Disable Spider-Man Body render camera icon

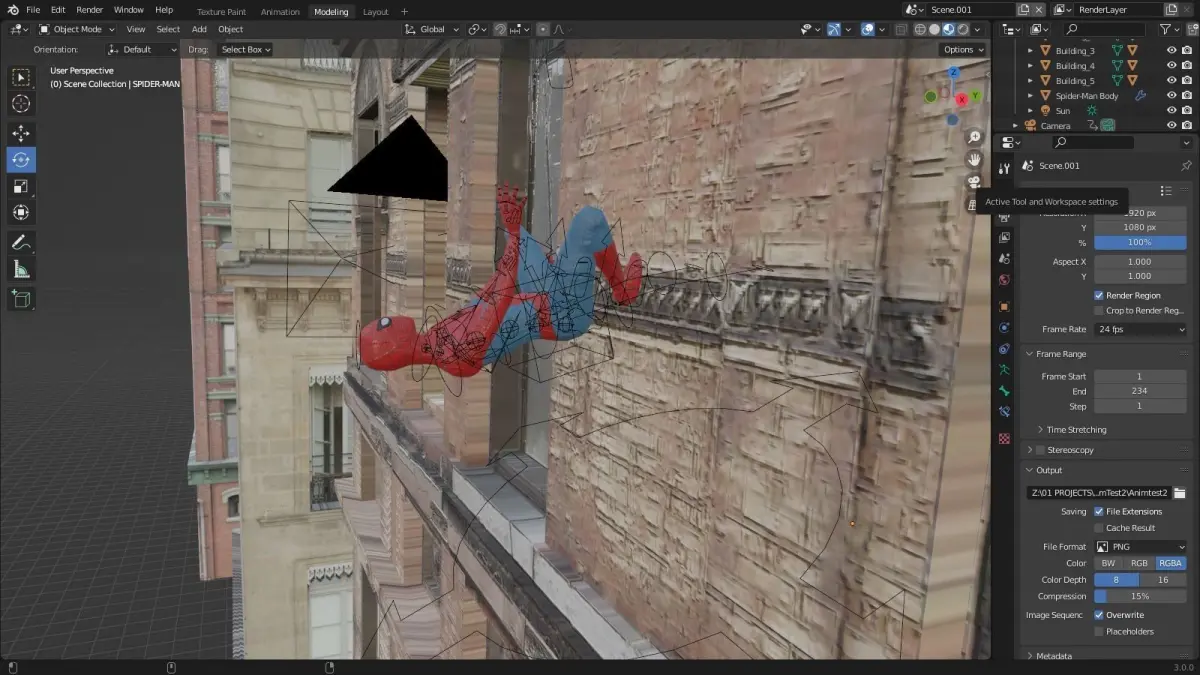1186,95
